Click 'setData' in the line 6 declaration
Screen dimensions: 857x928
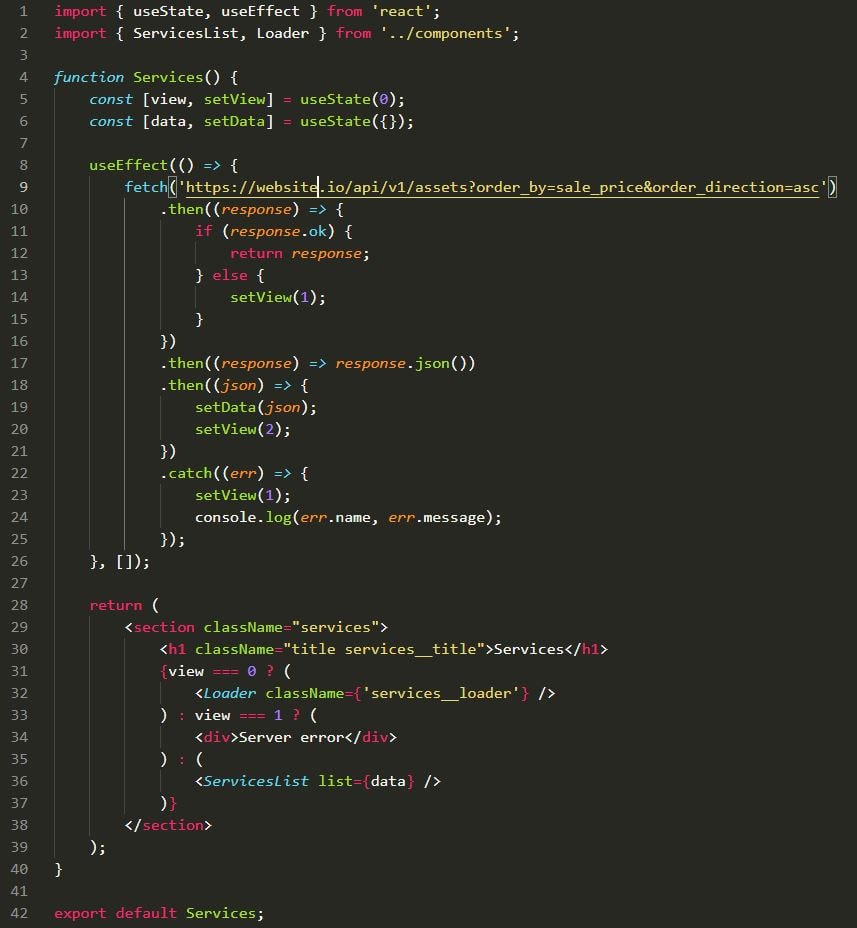234,121
